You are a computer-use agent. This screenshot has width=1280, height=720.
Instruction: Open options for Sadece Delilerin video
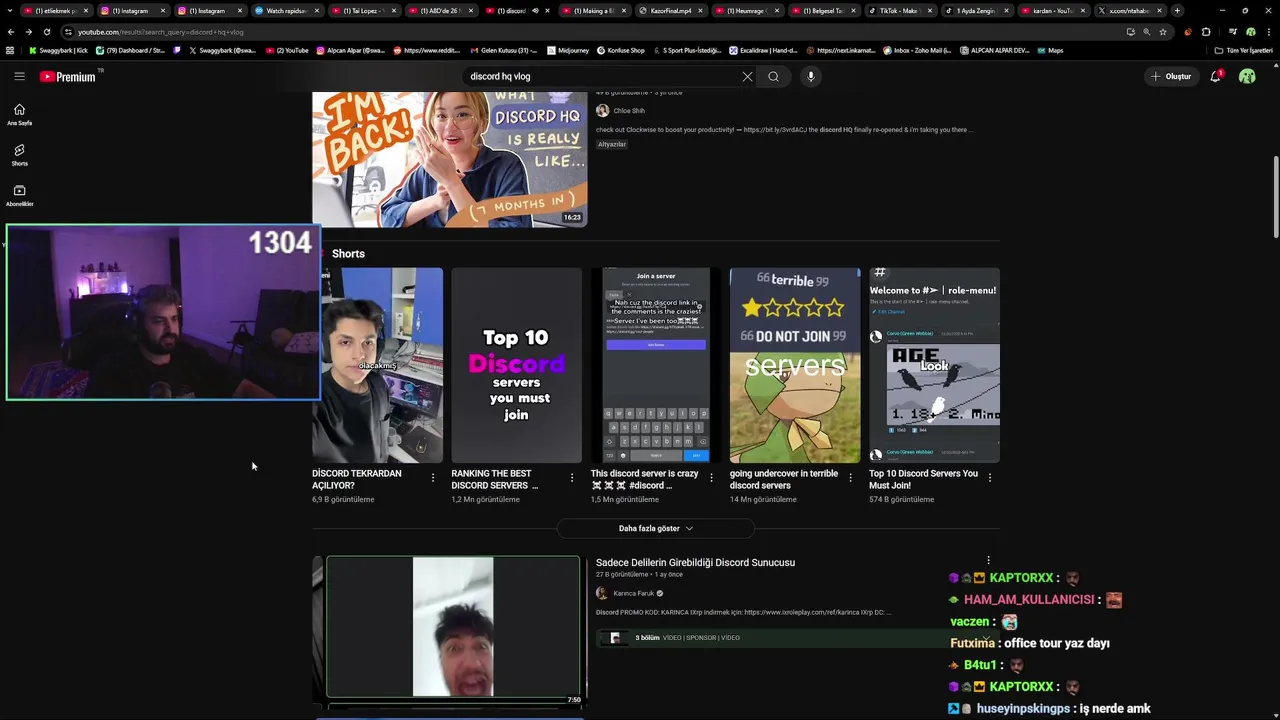[988, 560]
